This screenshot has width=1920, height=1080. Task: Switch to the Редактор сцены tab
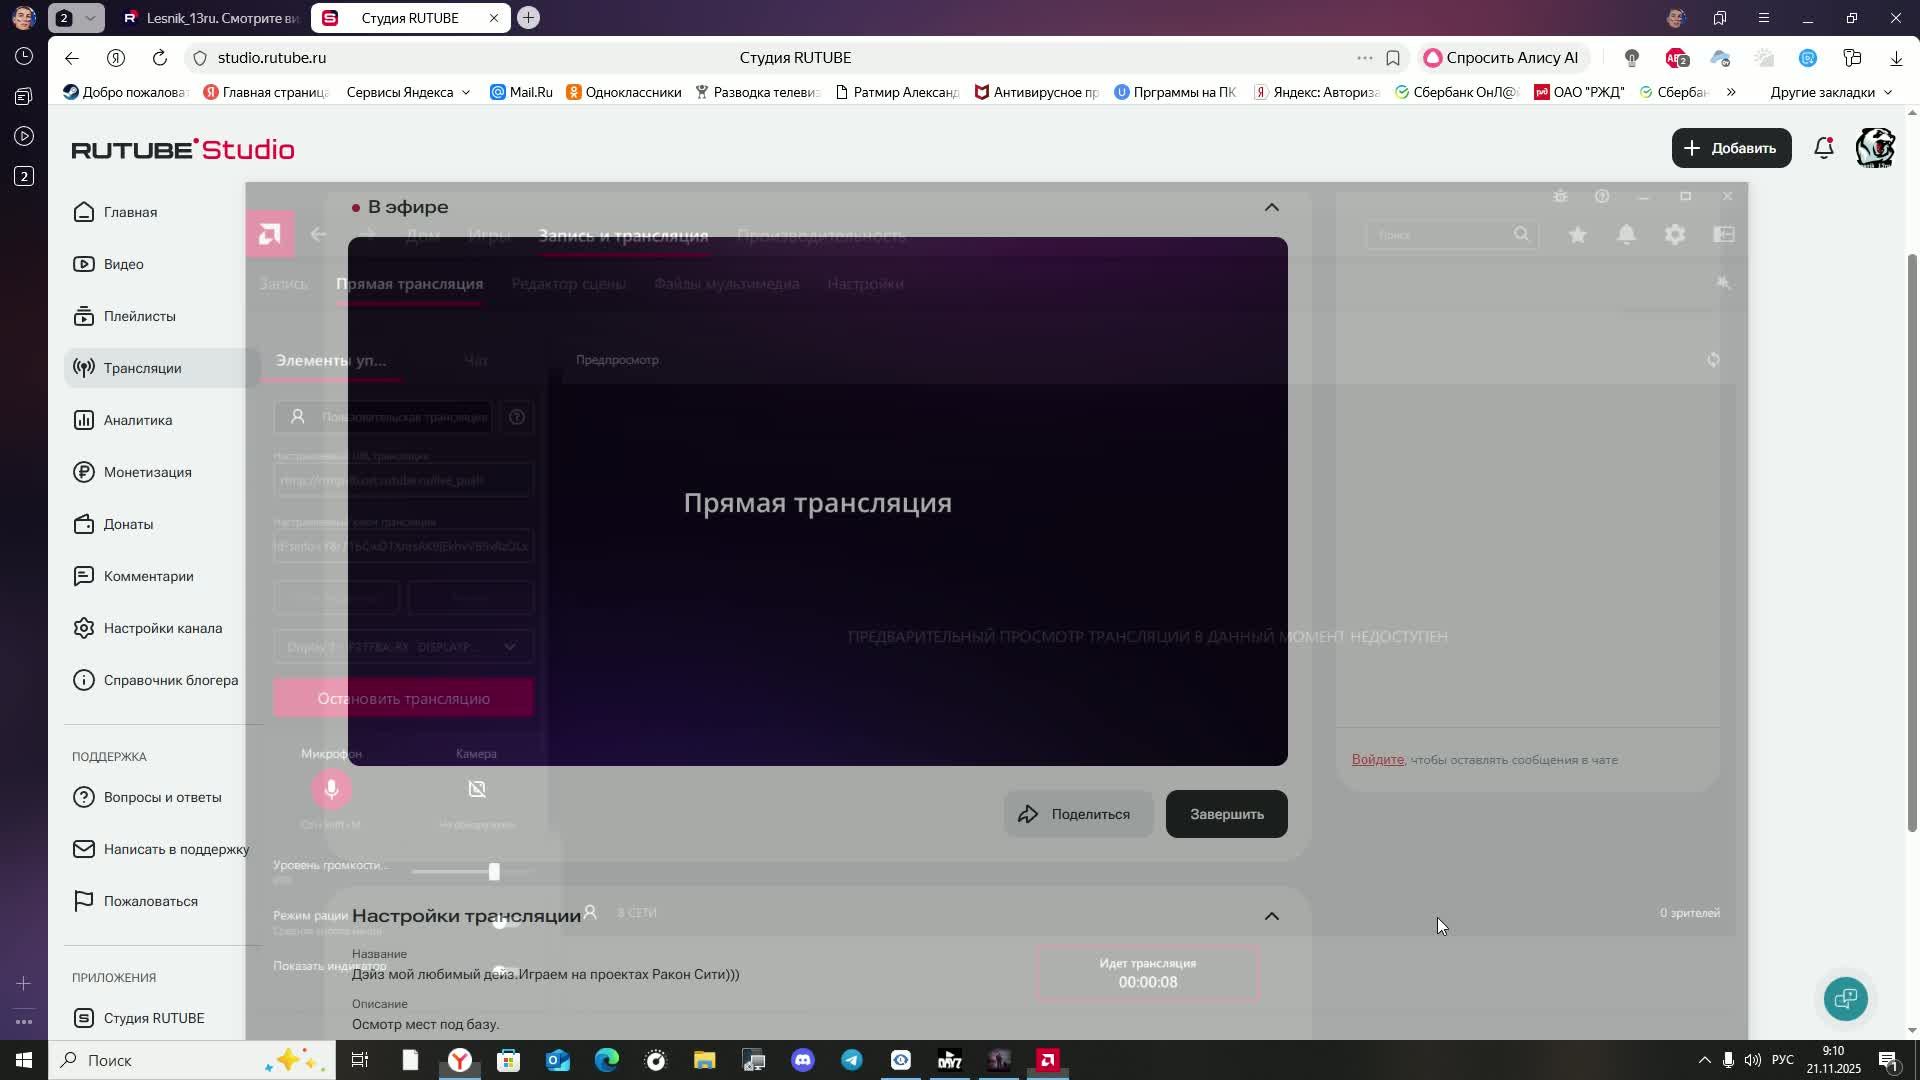pyautogui.click(x=568, y=284)
